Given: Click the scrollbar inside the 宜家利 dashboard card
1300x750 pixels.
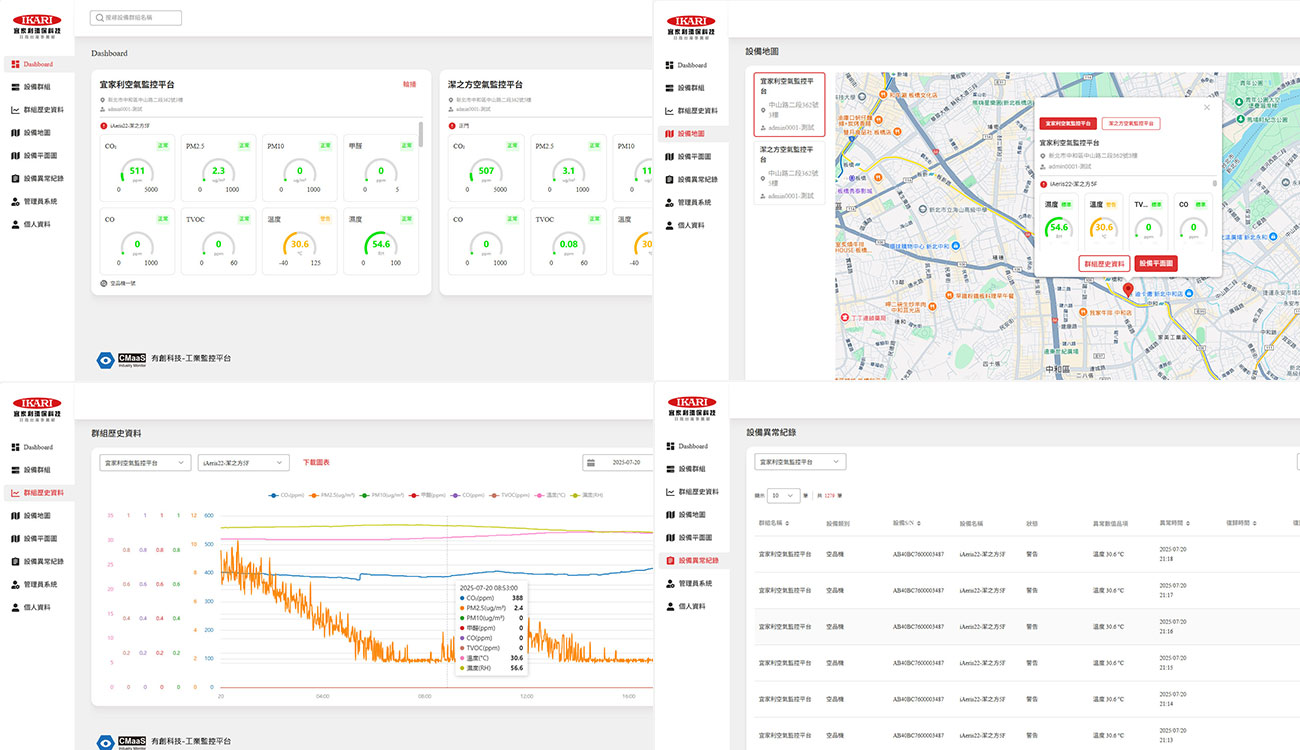Looking at the screenshot, I should point(420,133).
